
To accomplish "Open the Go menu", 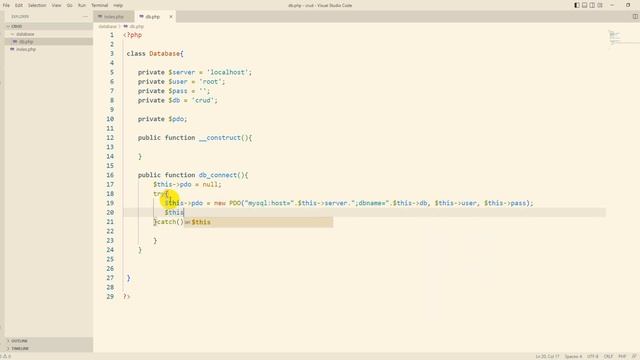I will 69,5.
